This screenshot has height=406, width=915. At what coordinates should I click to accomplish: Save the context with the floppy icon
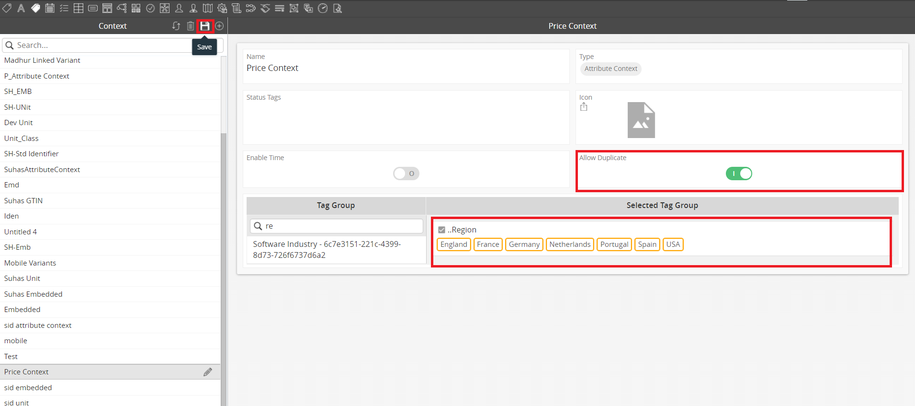(205, 26)
